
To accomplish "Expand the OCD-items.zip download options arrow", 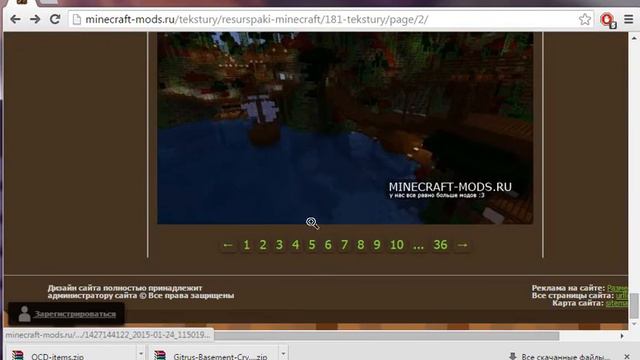I will [x=140, y=353].
